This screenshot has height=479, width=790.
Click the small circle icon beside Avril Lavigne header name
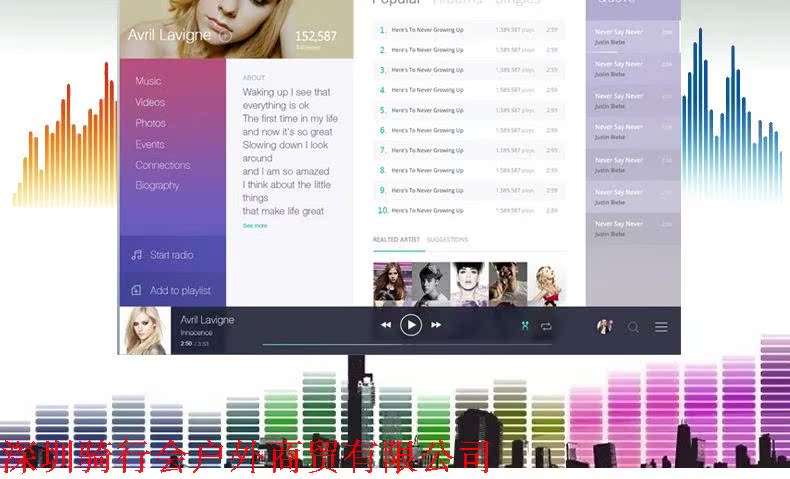click(225, 36)
